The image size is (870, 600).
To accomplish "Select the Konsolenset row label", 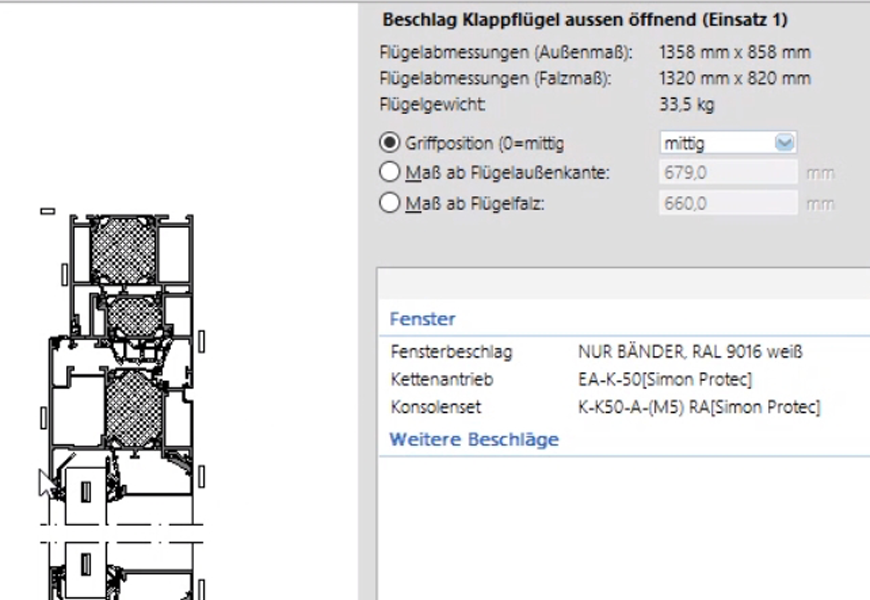I will coord(435,407).
